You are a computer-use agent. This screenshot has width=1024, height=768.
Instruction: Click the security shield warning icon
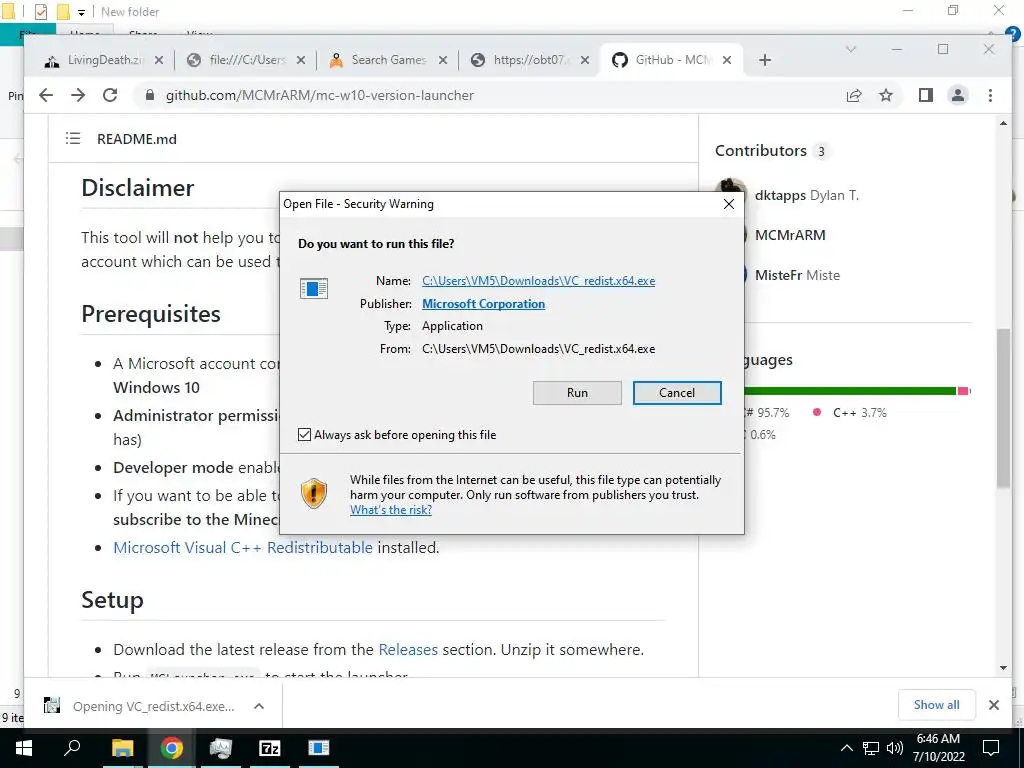click(314, 493)
